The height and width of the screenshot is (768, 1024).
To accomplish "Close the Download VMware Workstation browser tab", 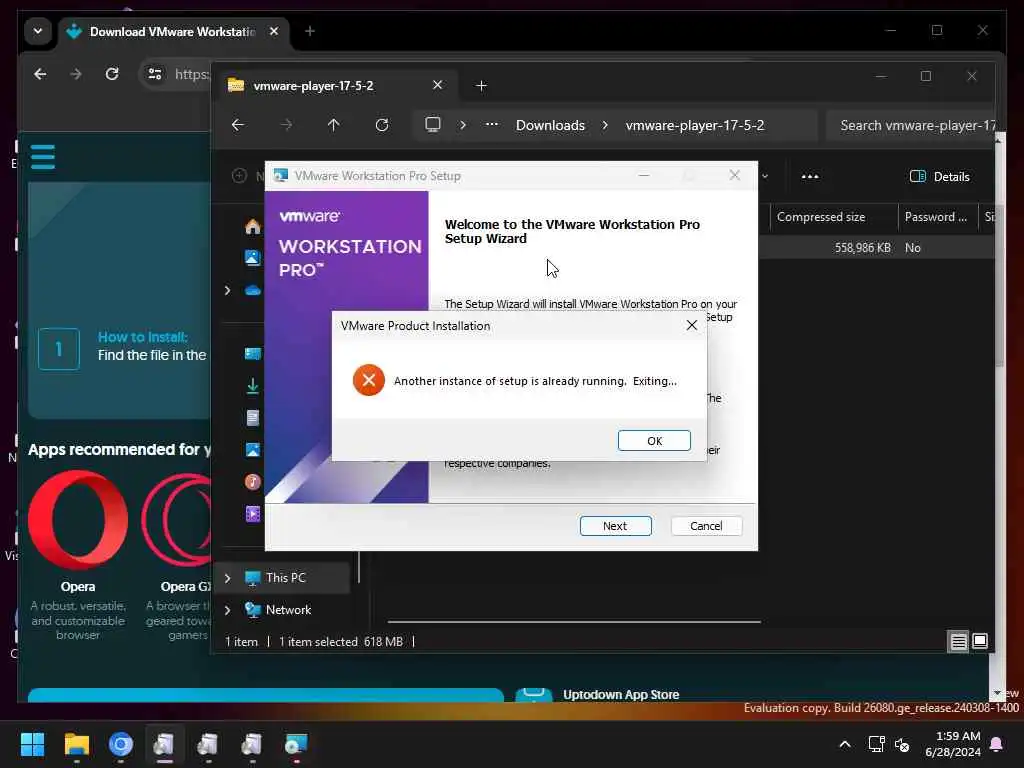I will pos(274,31).
